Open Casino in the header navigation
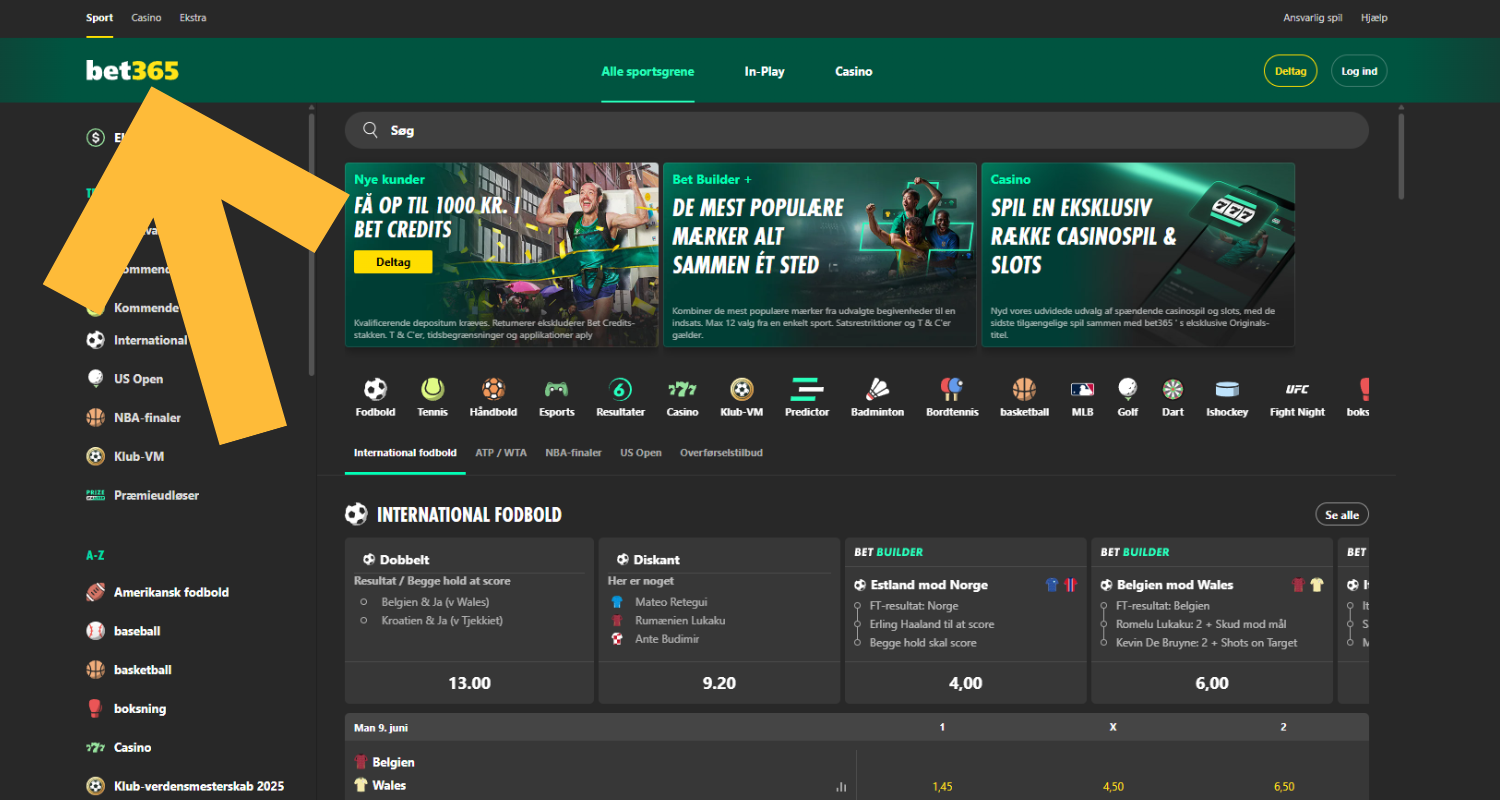Image resolution: width=1500 pixels, height=800 pixels. coord(854,71)
